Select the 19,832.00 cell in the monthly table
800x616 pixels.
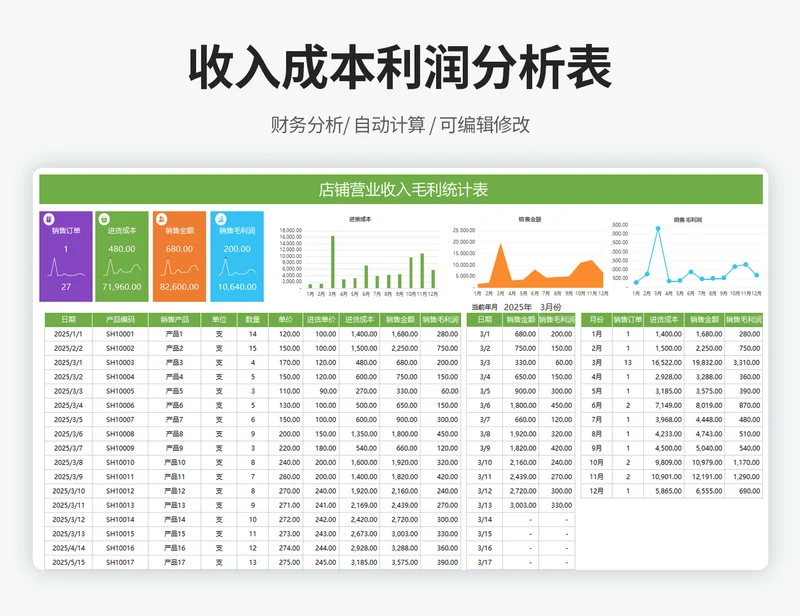(705, 363)
